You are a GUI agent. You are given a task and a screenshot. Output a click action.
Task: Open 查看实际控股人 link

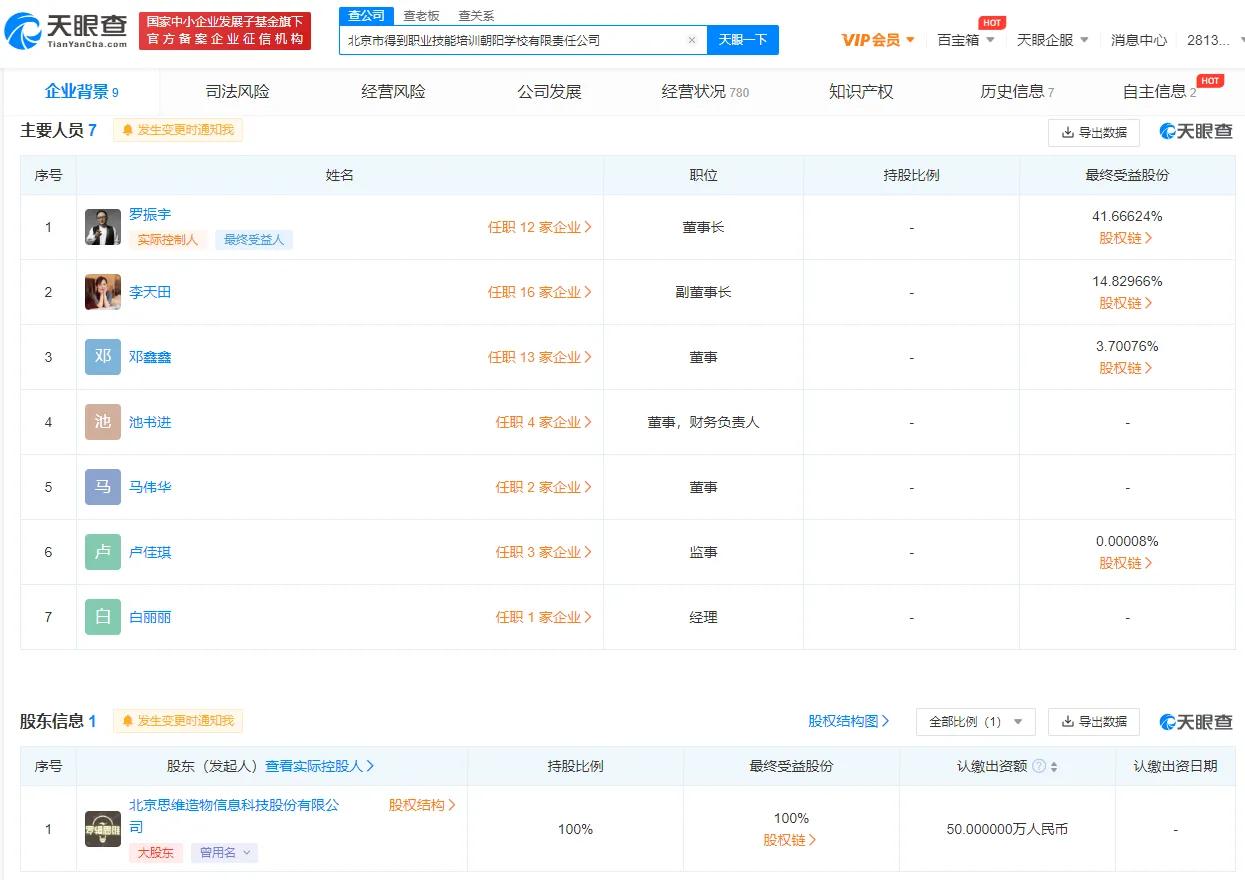(320, 766)
